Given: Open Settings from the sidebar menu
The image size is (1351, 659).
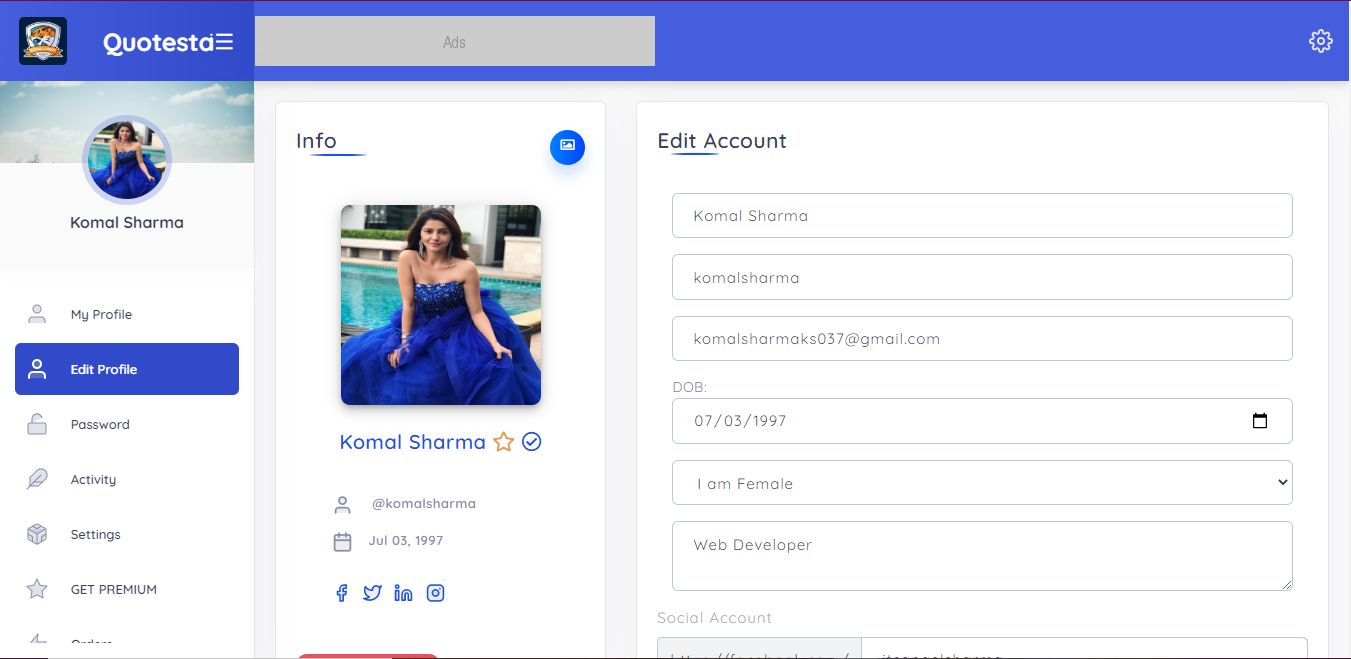Looking at the screenshot, I should 95,534.
